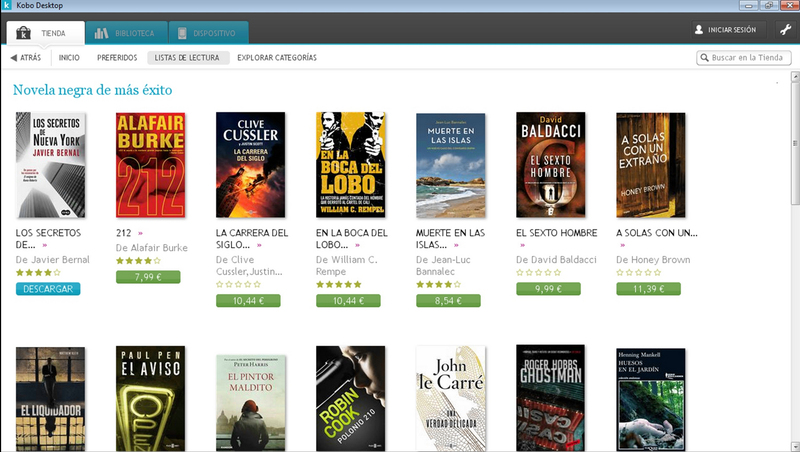Open Huesos en el Jardín cover
800x452 pixels.
click(x=651, y=399)
